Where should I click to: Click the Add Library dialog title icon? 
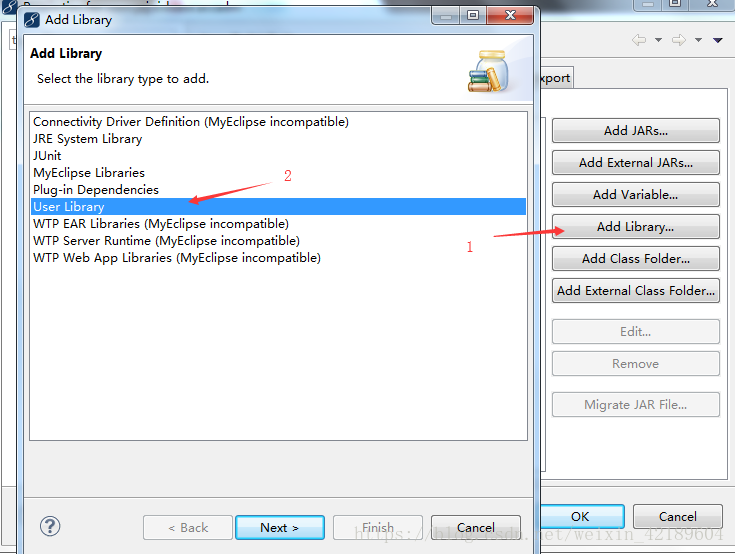tap(32, 20)
